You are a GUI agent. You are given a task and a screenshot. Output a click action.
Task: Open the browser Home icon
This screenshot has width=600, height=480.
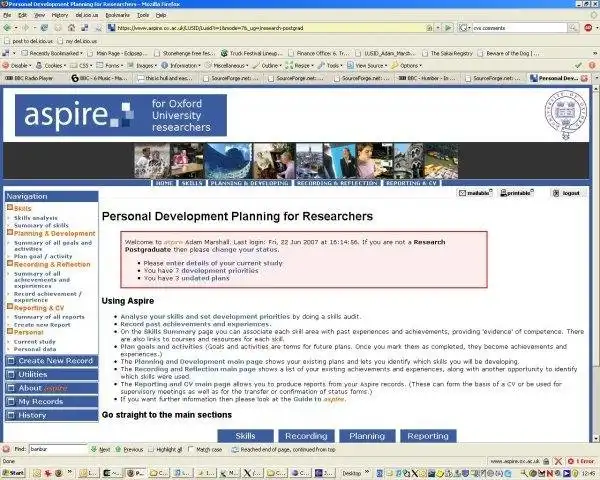click(71, 28)
